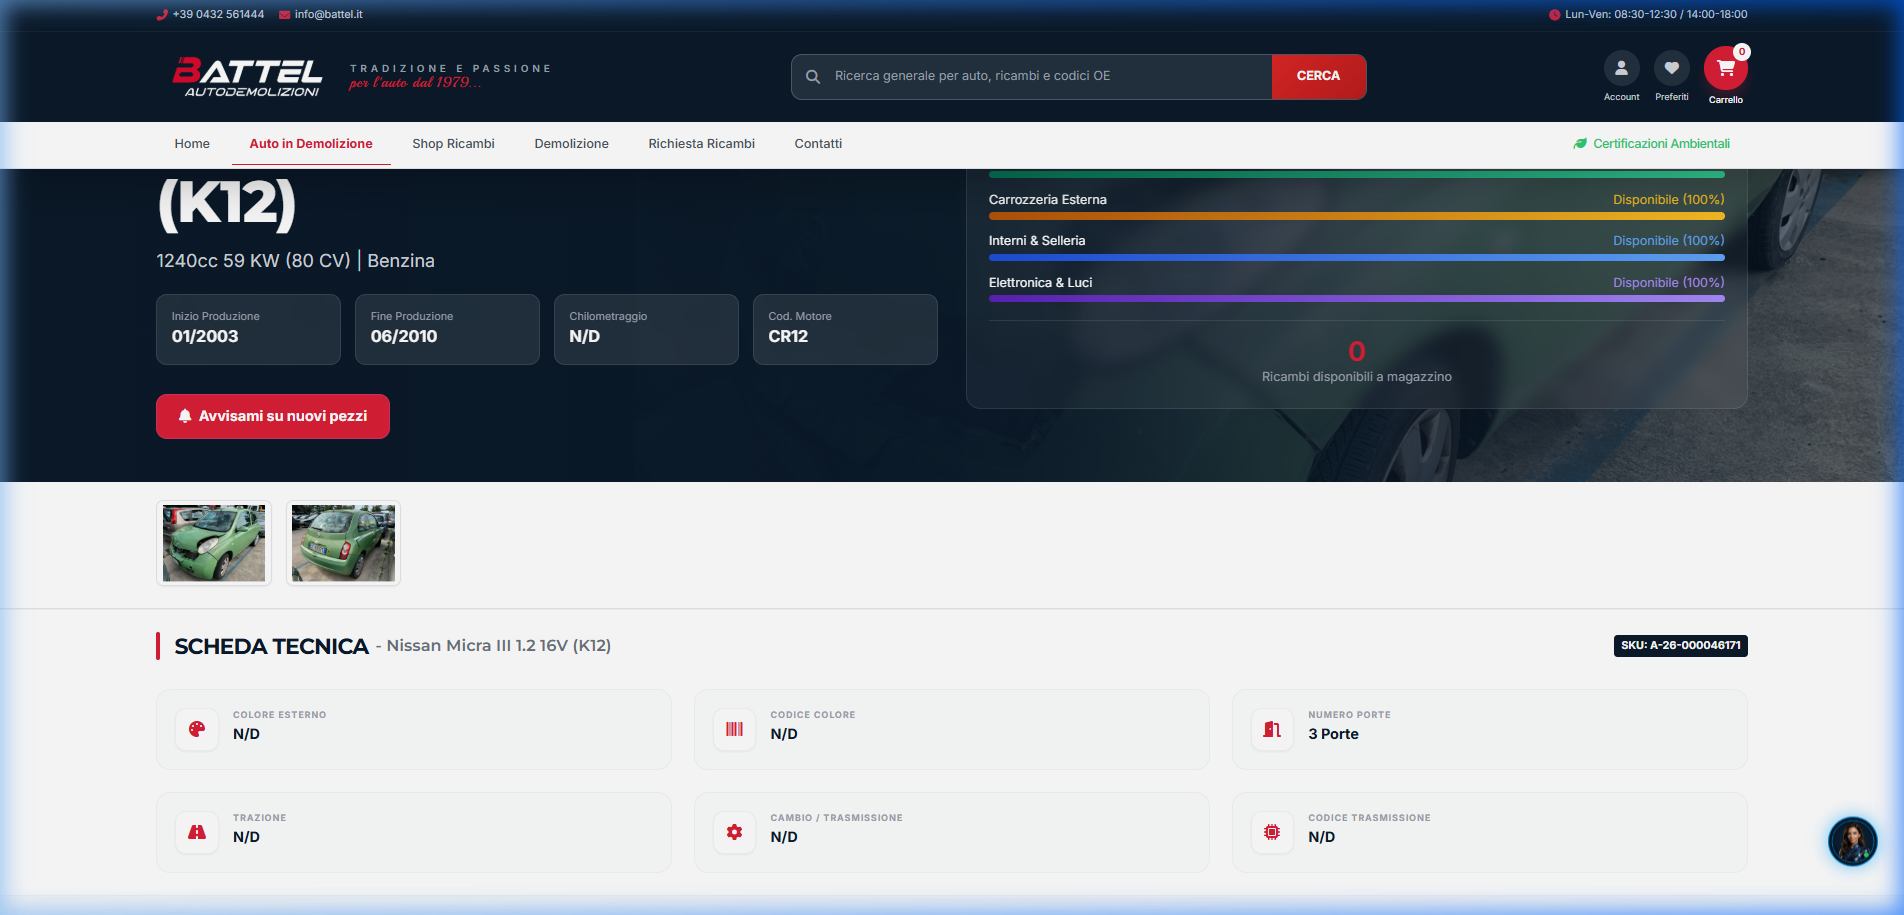1904x915 pixels.
Task: Open the front view car thumbnail
Action: point(214,543)
